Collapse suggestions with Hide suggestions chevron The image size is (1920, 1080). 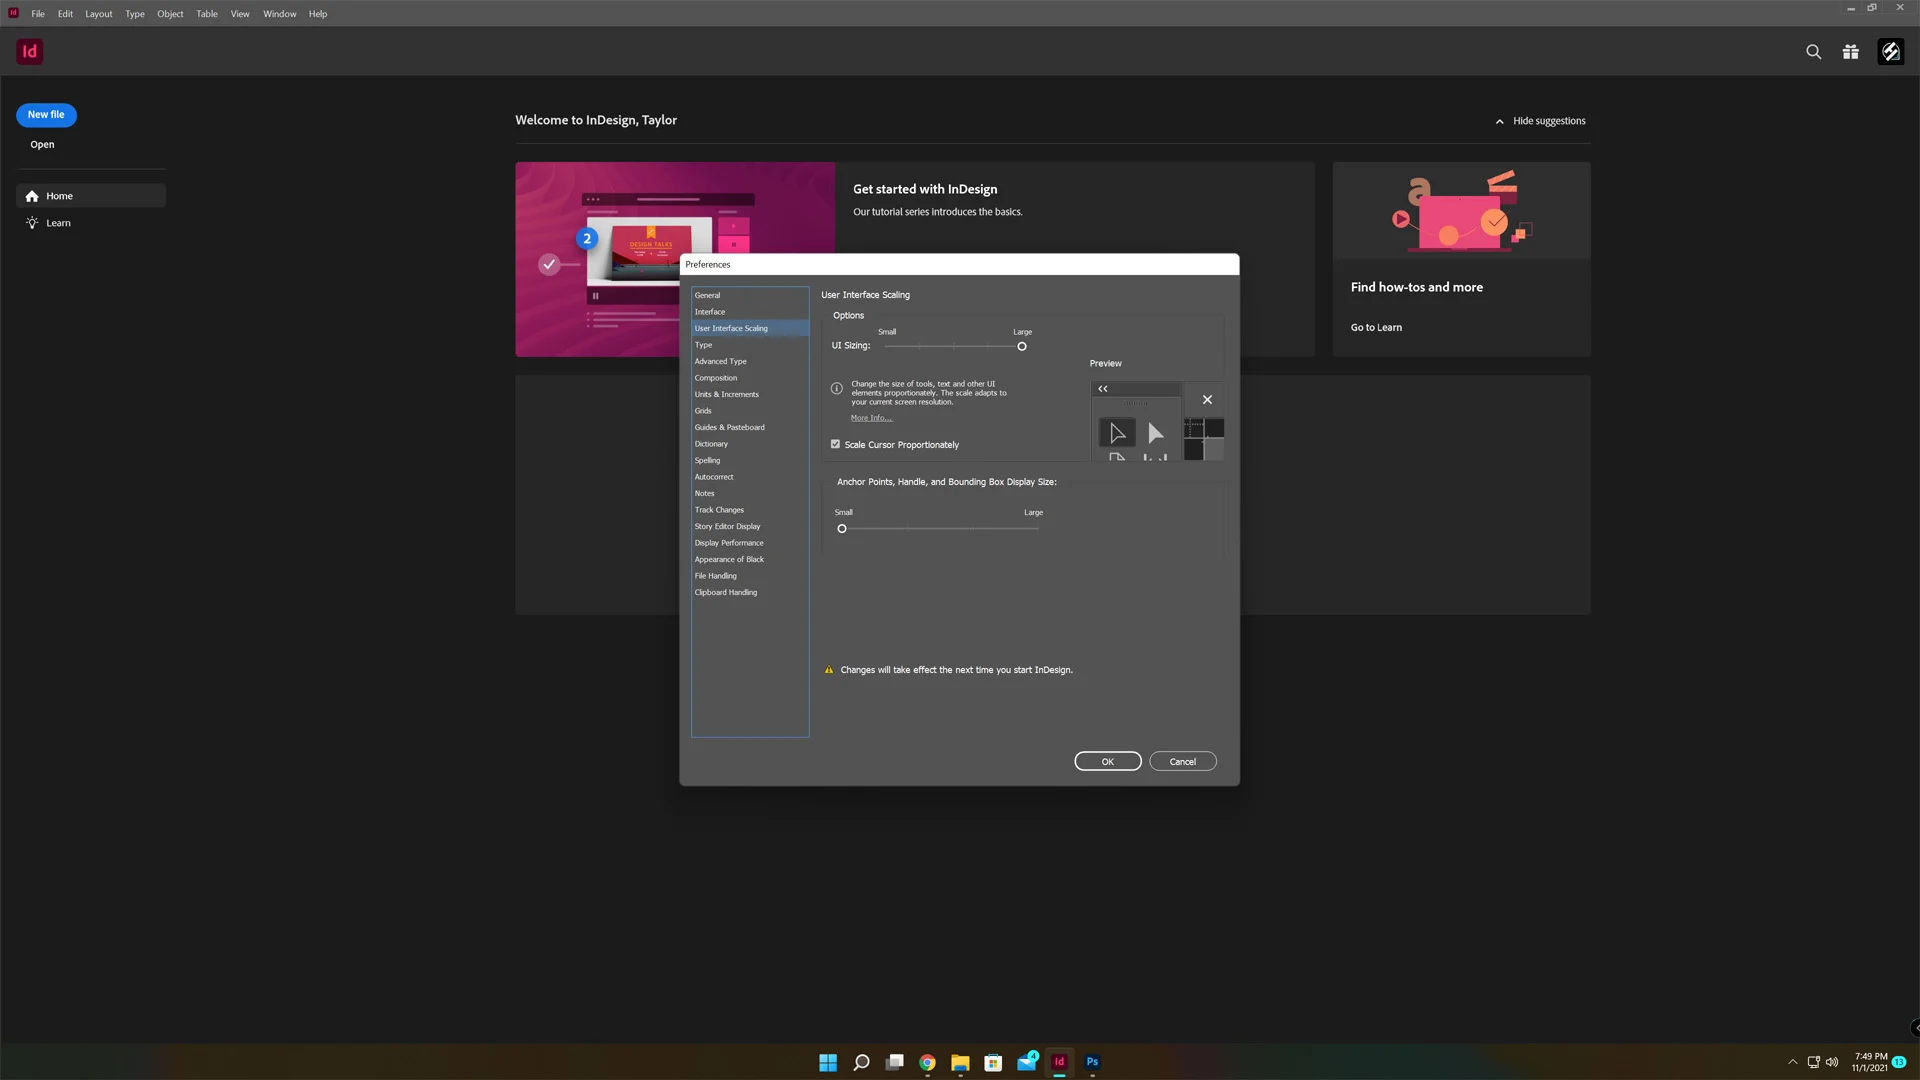tap(1499, 121)
